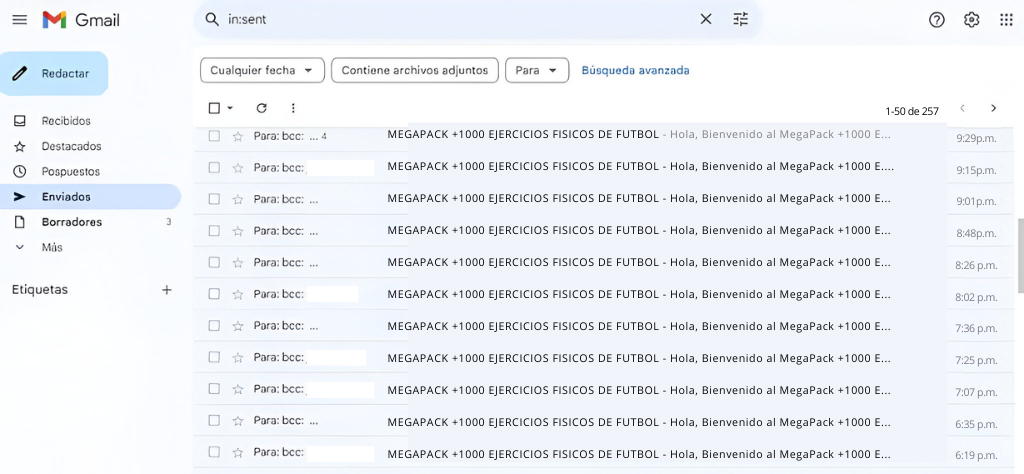Open the three-dot More options menu
This screenshot has width=1024, height=474.
293,108
